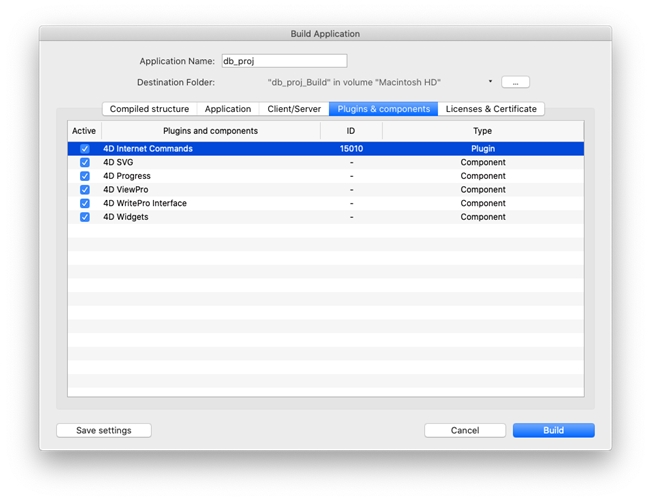
Task: Switch to the Compiled structure tab
Action: [149, 109]
